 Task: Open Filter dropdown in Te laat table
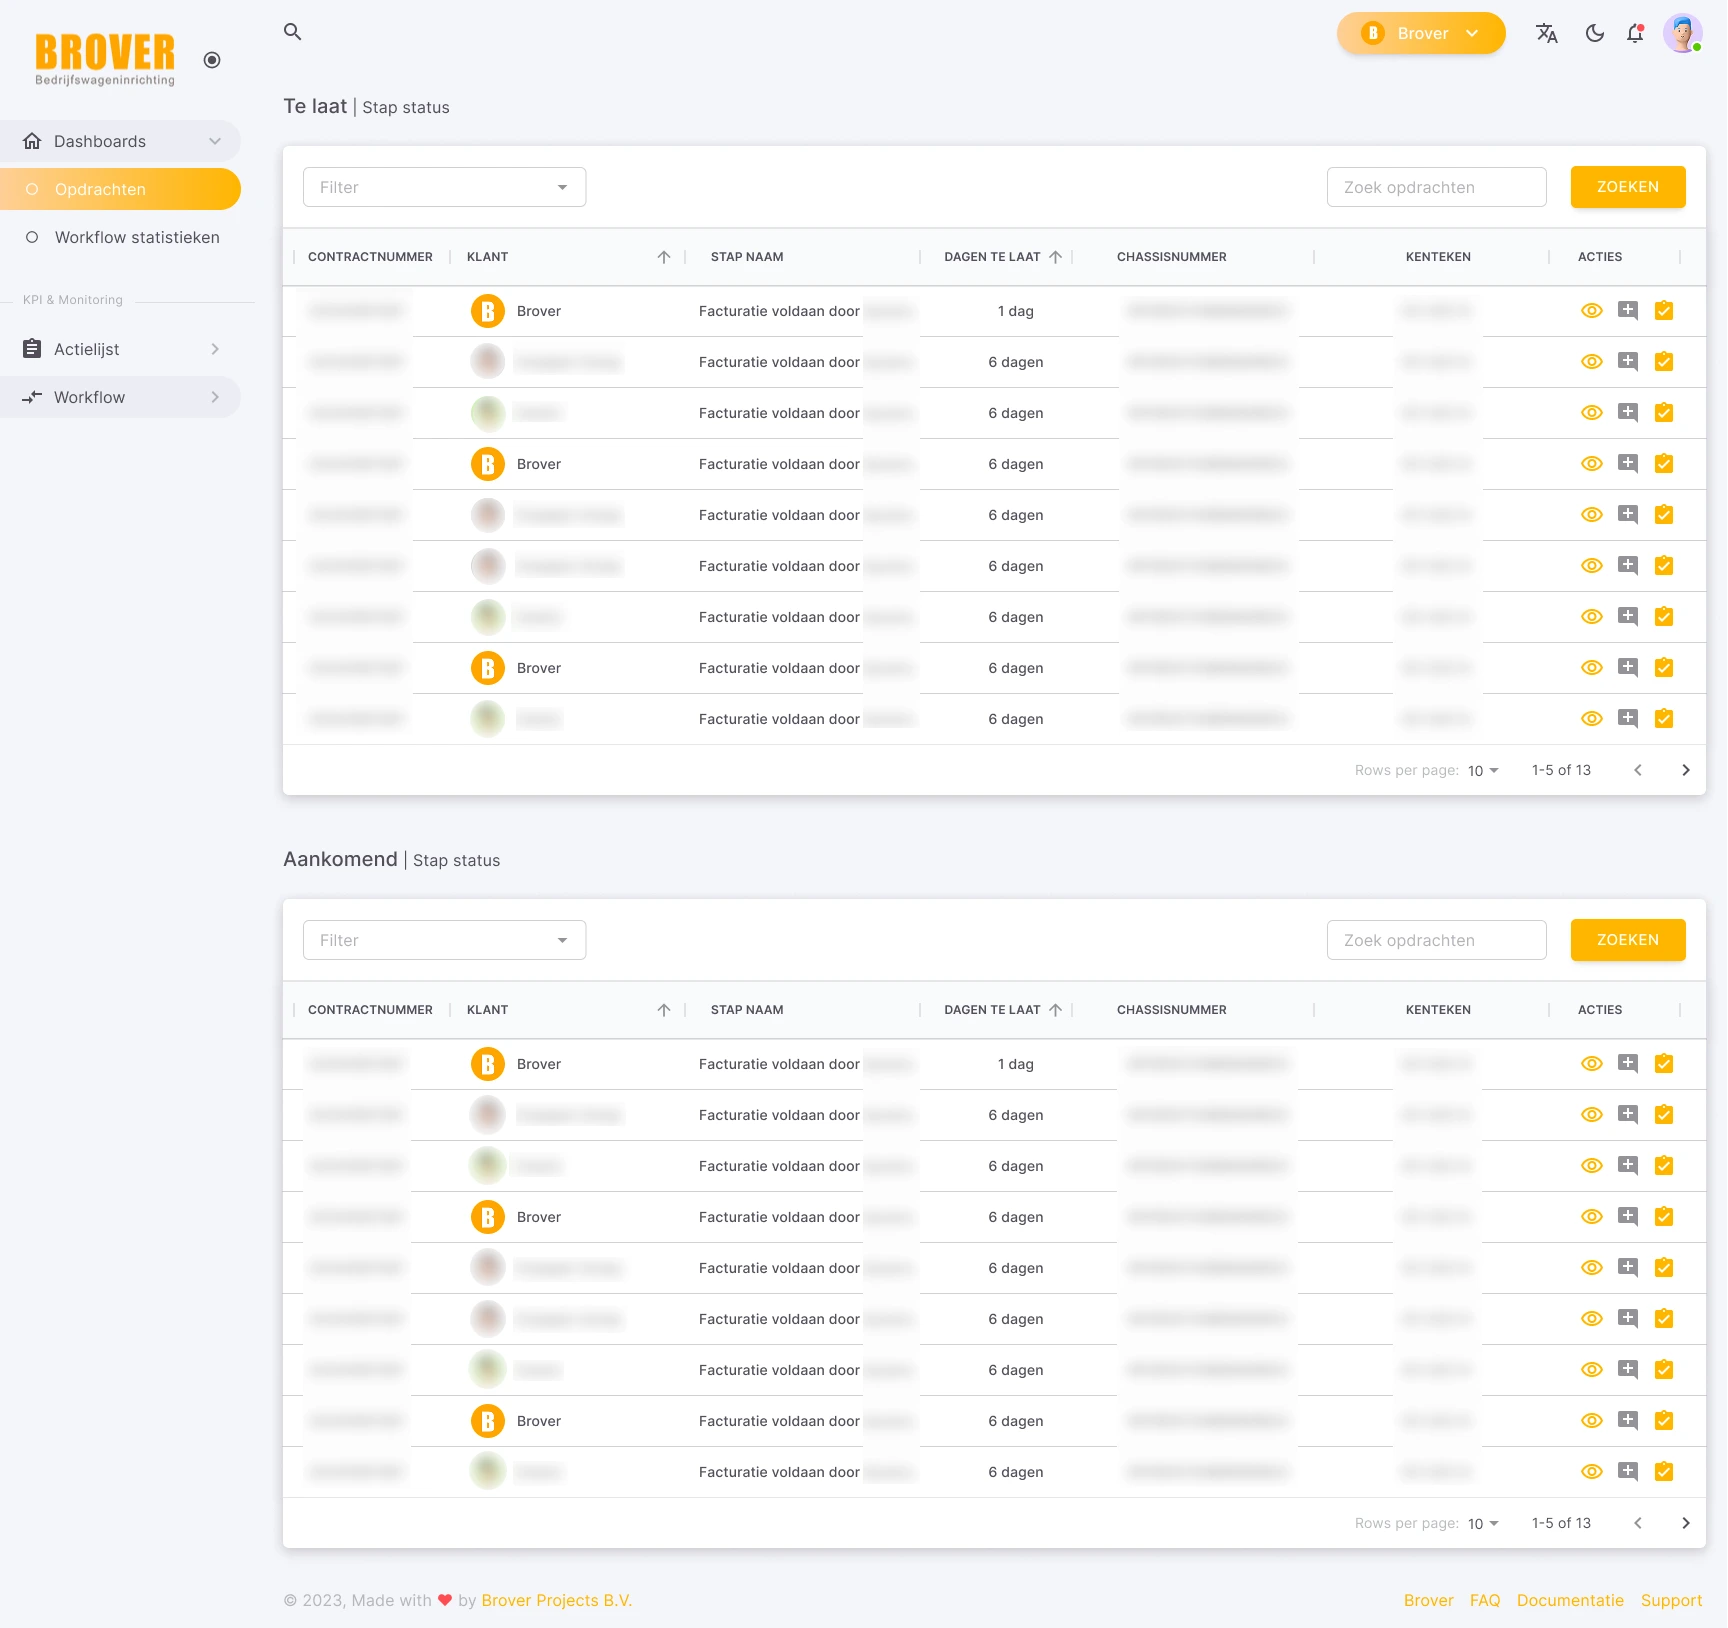(x=444, y=187)
